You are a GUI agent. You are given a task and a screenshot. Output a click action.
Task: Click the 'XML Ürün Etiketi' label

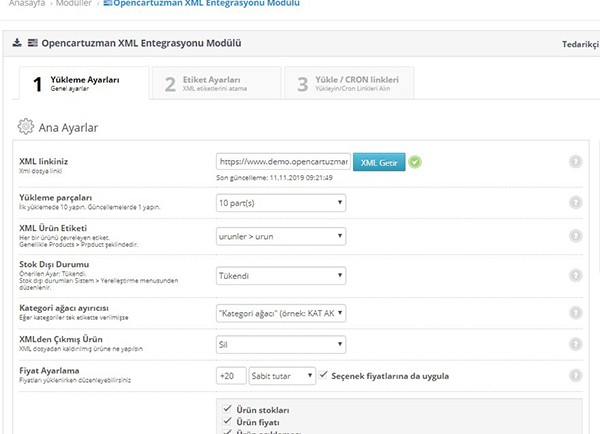53,228
